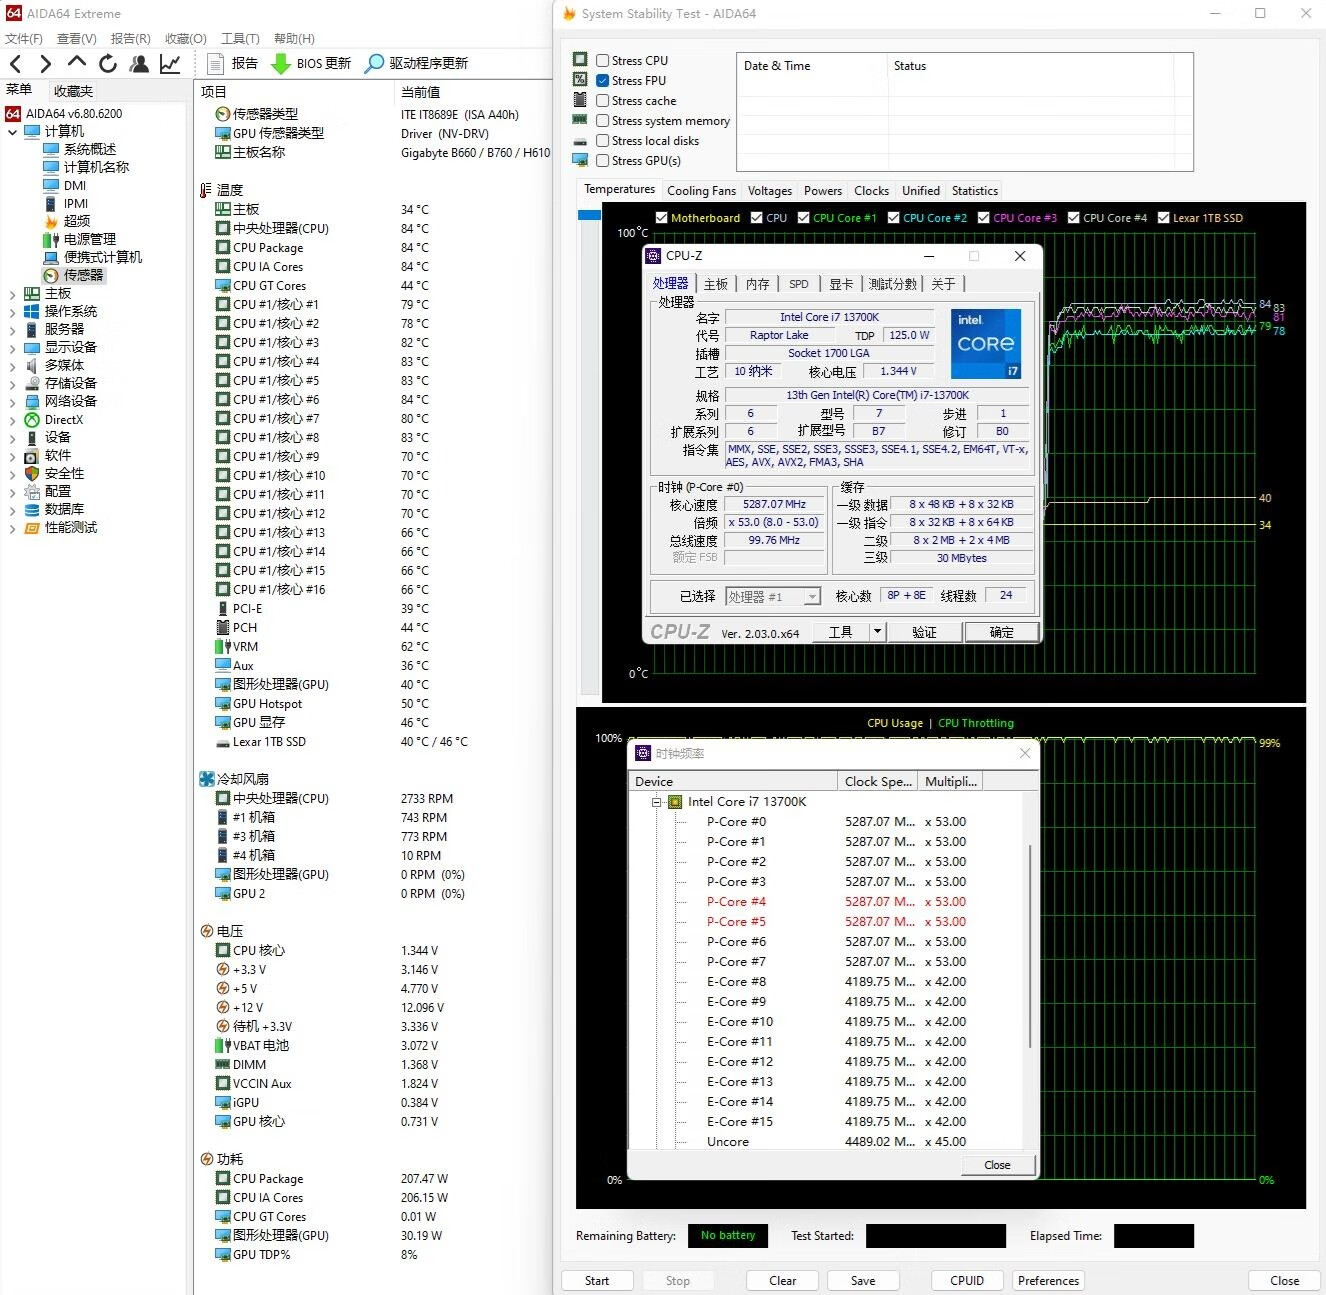The width and height of the screenshot is (1326, 1295).
Task: Click the refresh icon in AIDA64 toolbar
Action: [x=107, y=63]
